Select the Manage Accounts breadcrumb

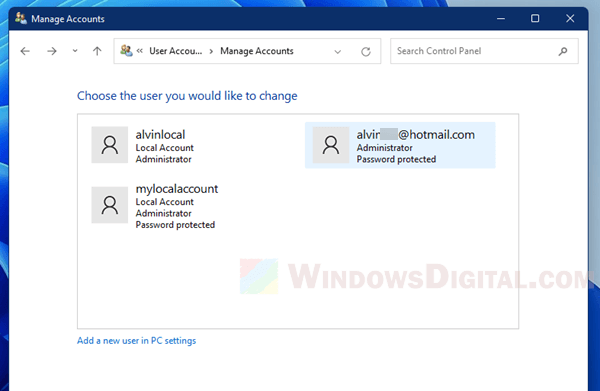coord(257,51)
